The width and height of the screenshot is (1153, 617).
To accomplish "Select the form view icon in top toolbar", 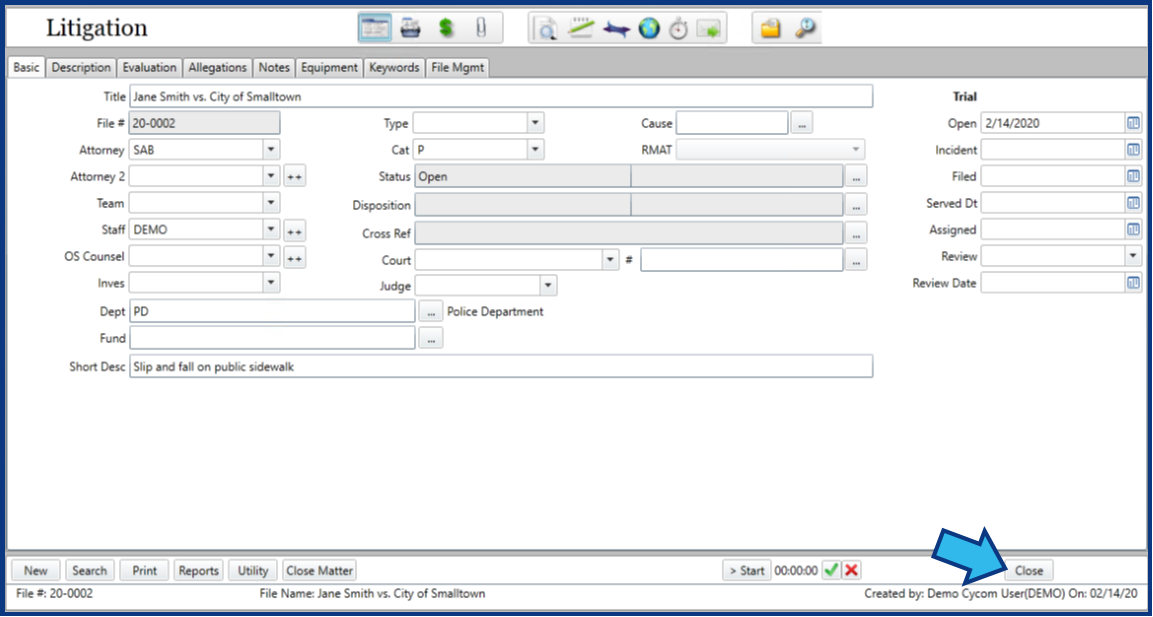I will click(375, 28).
